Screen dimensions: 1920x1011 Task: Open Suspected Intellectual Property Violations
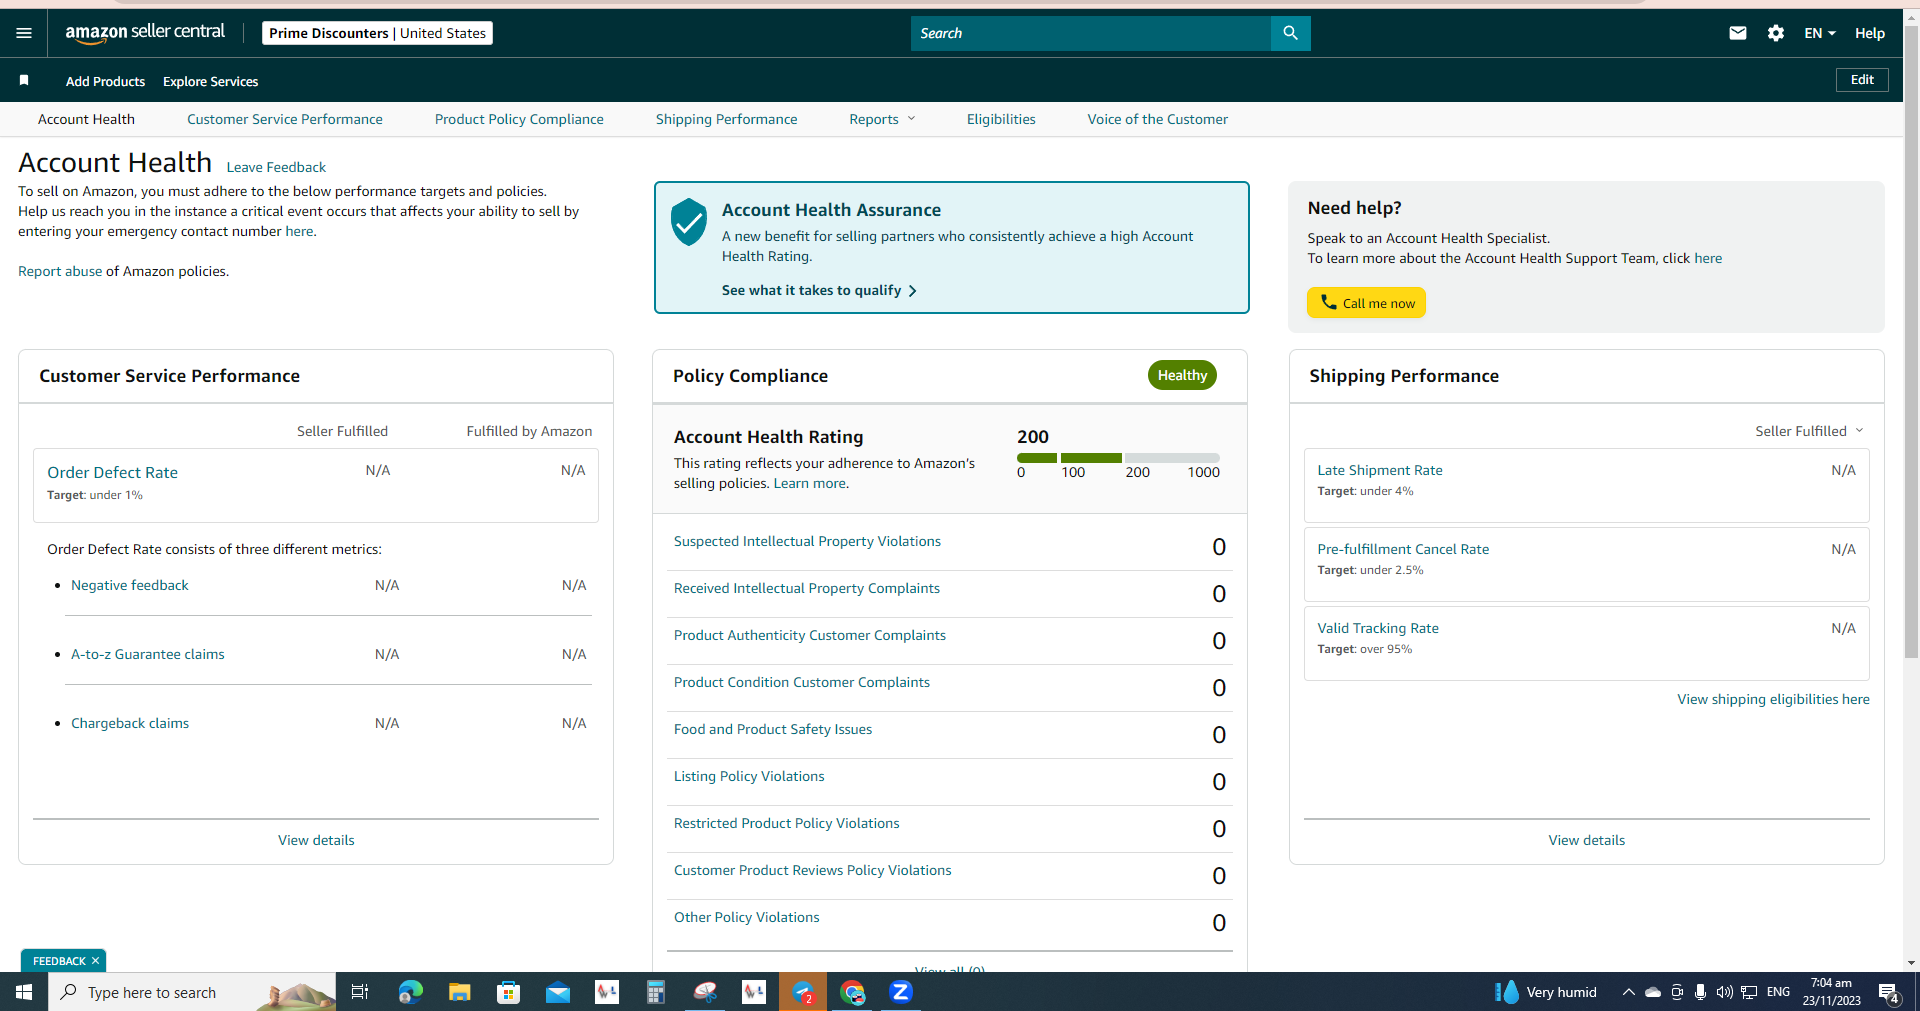tap(807, 541)
